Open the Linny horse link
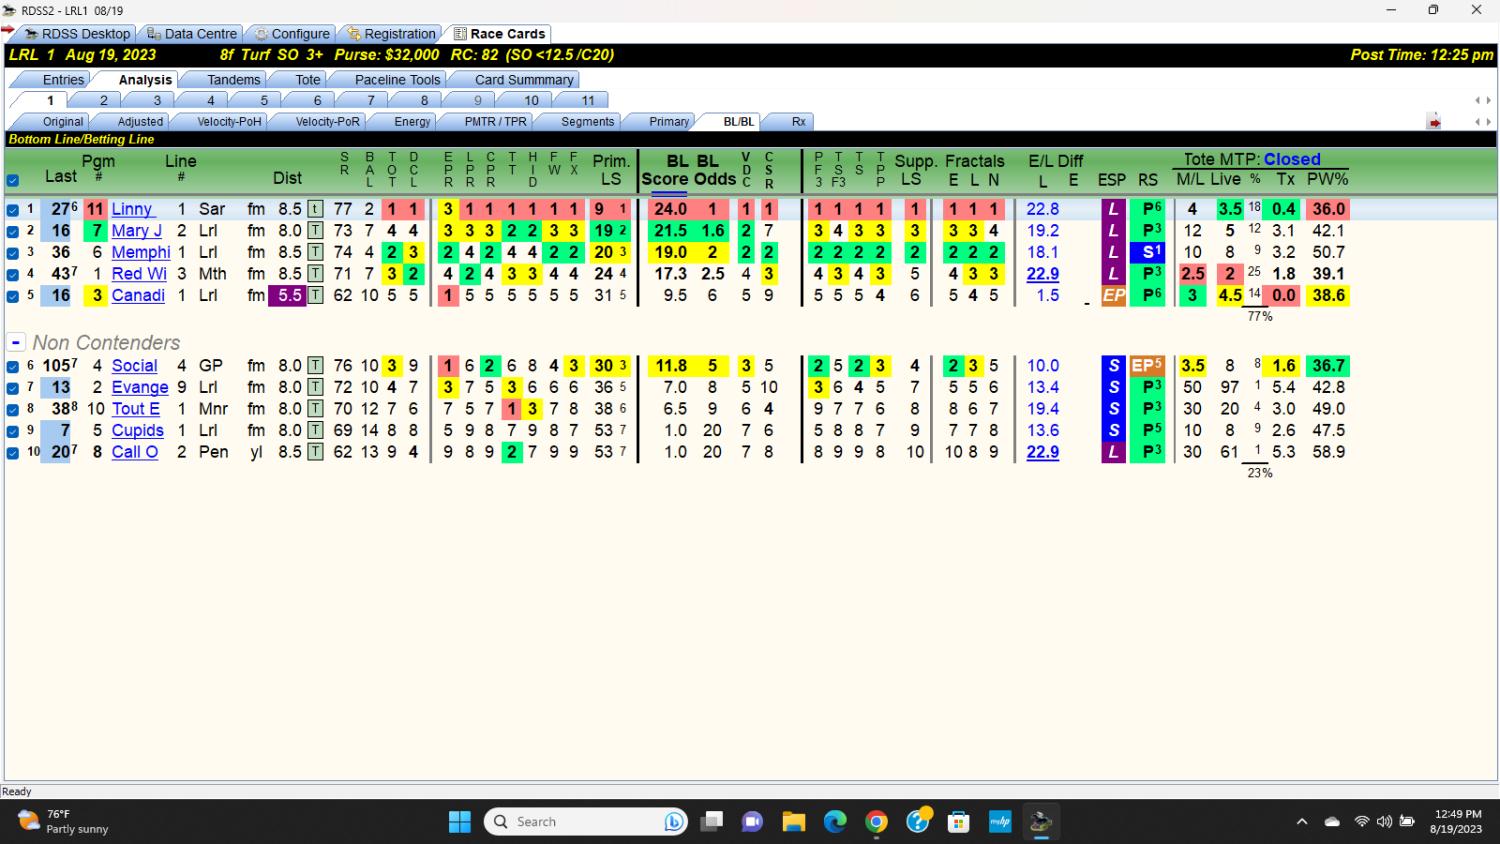 pos(132,209)
